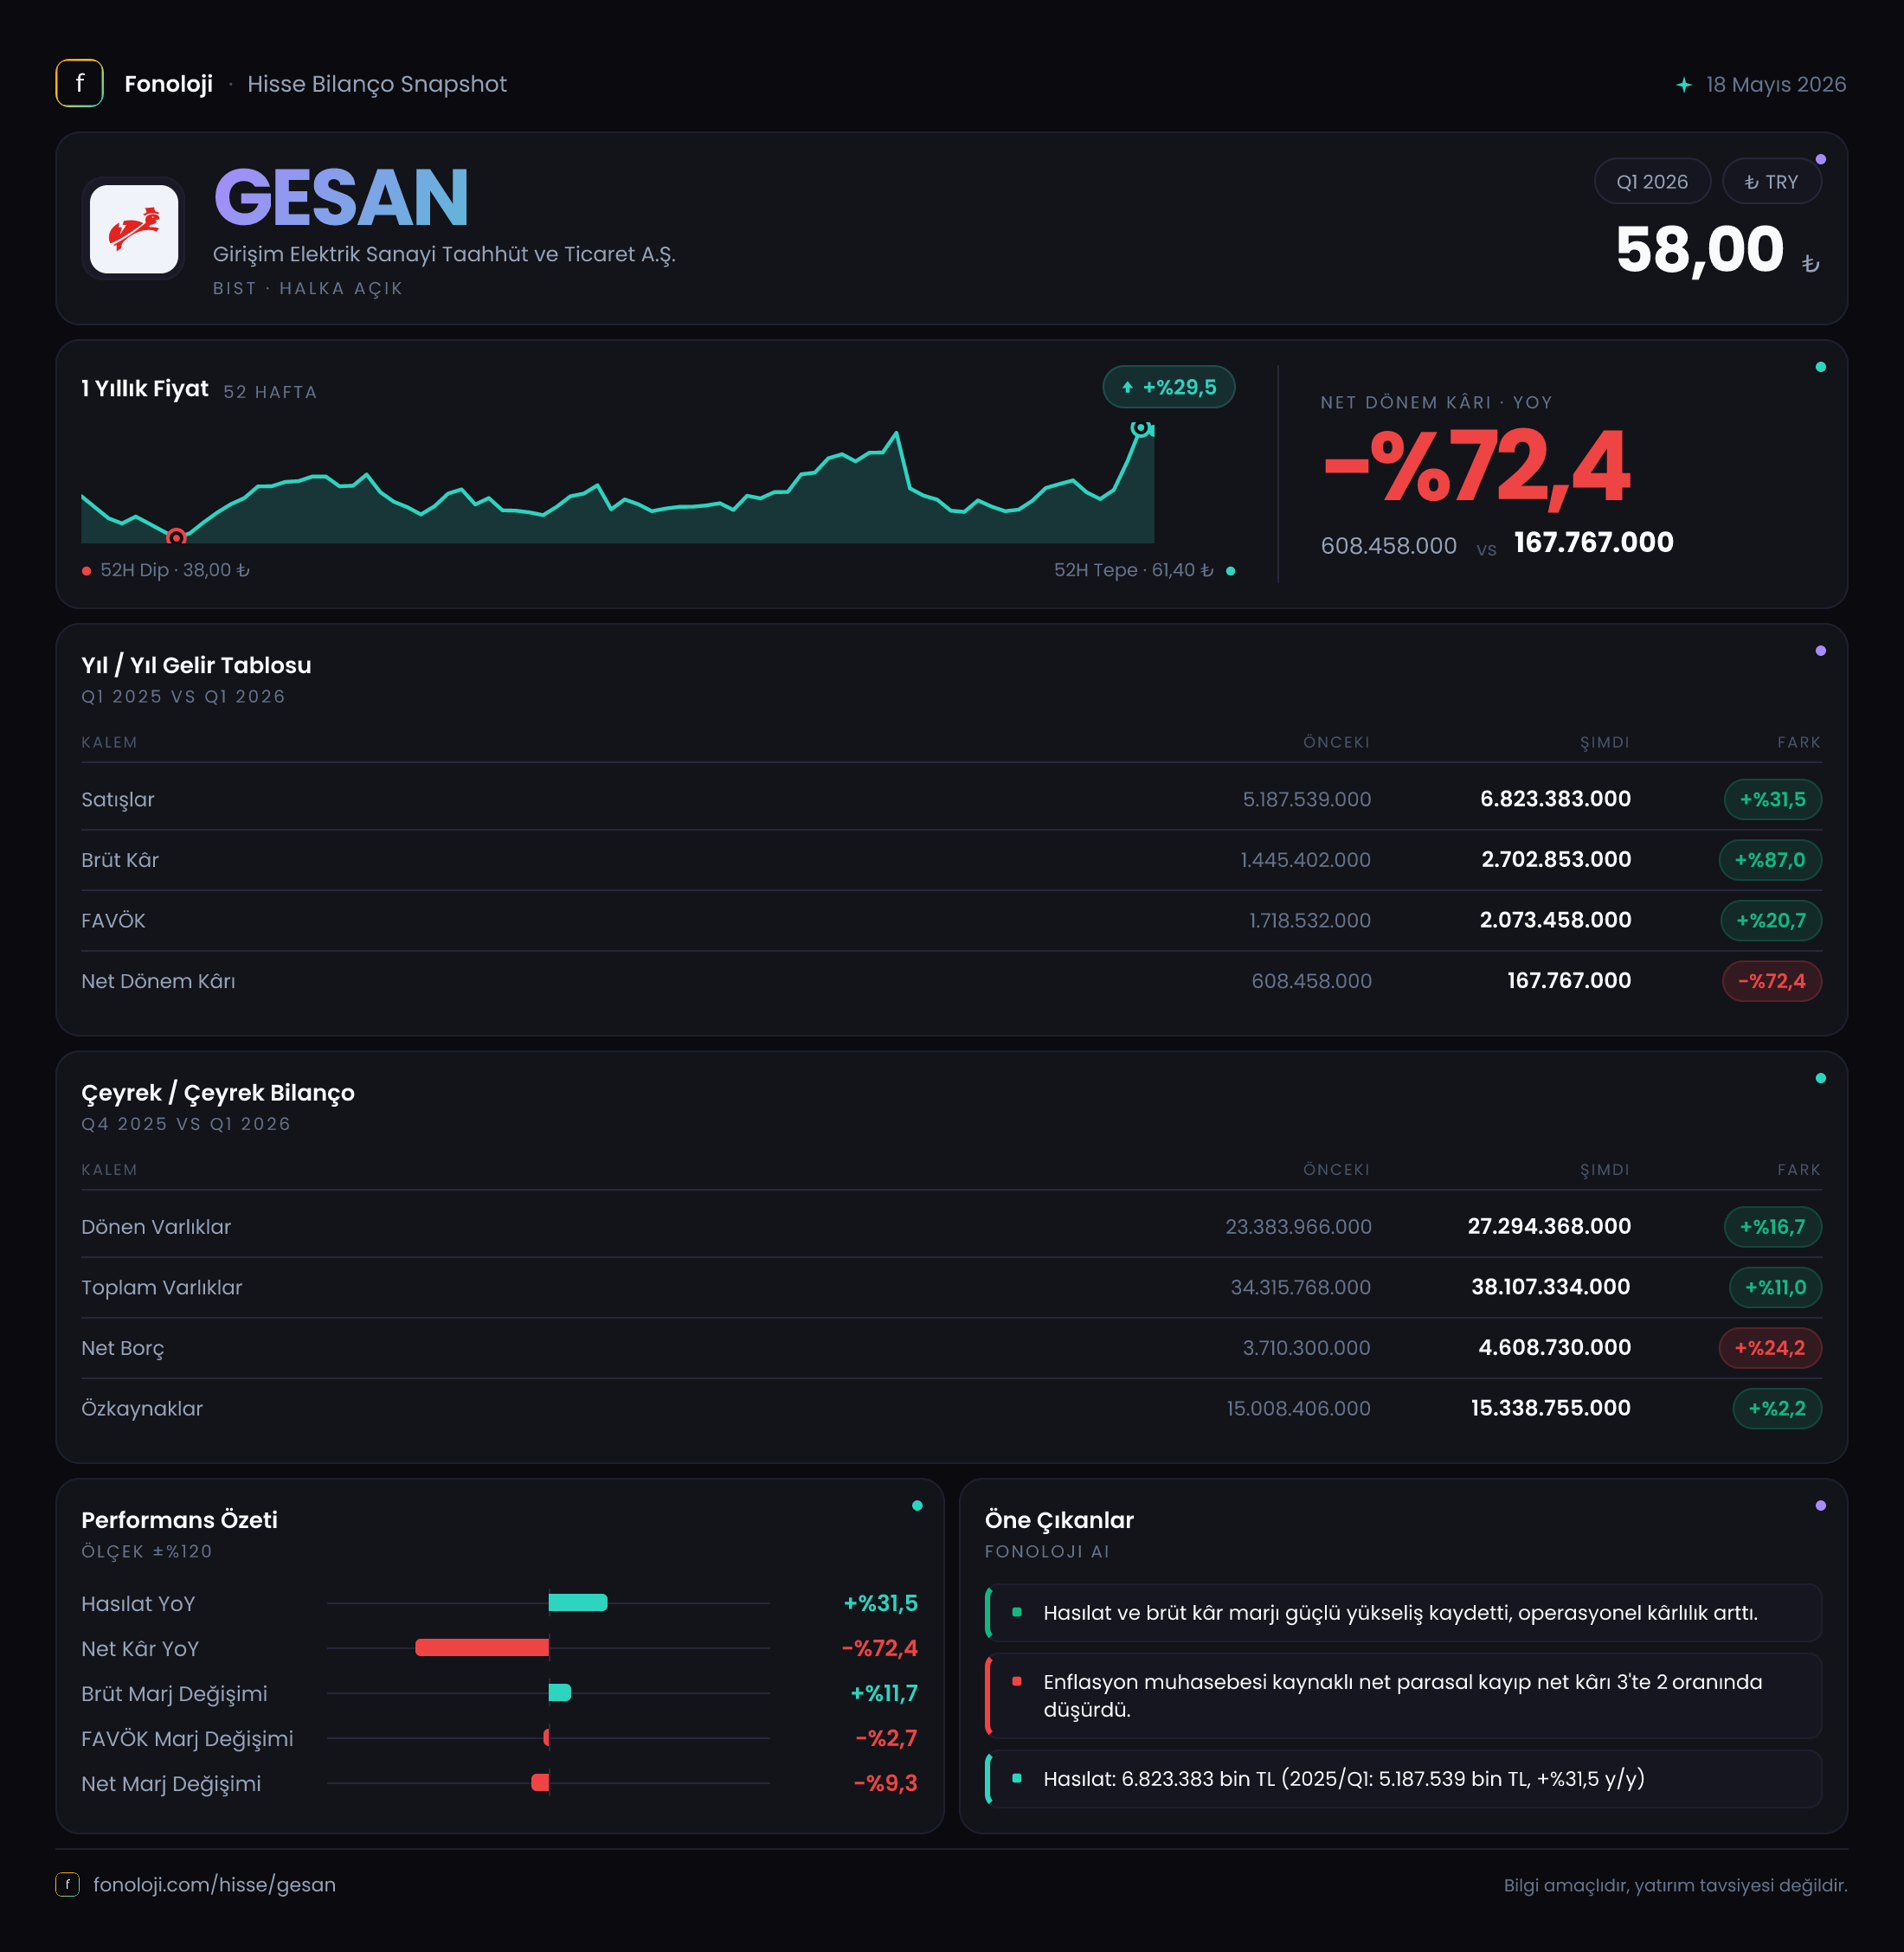Click the Brüt Marj Değişimi performance bar
The height and width of the screenshot is (1952, 1904).
click(x=560, y=1693)
